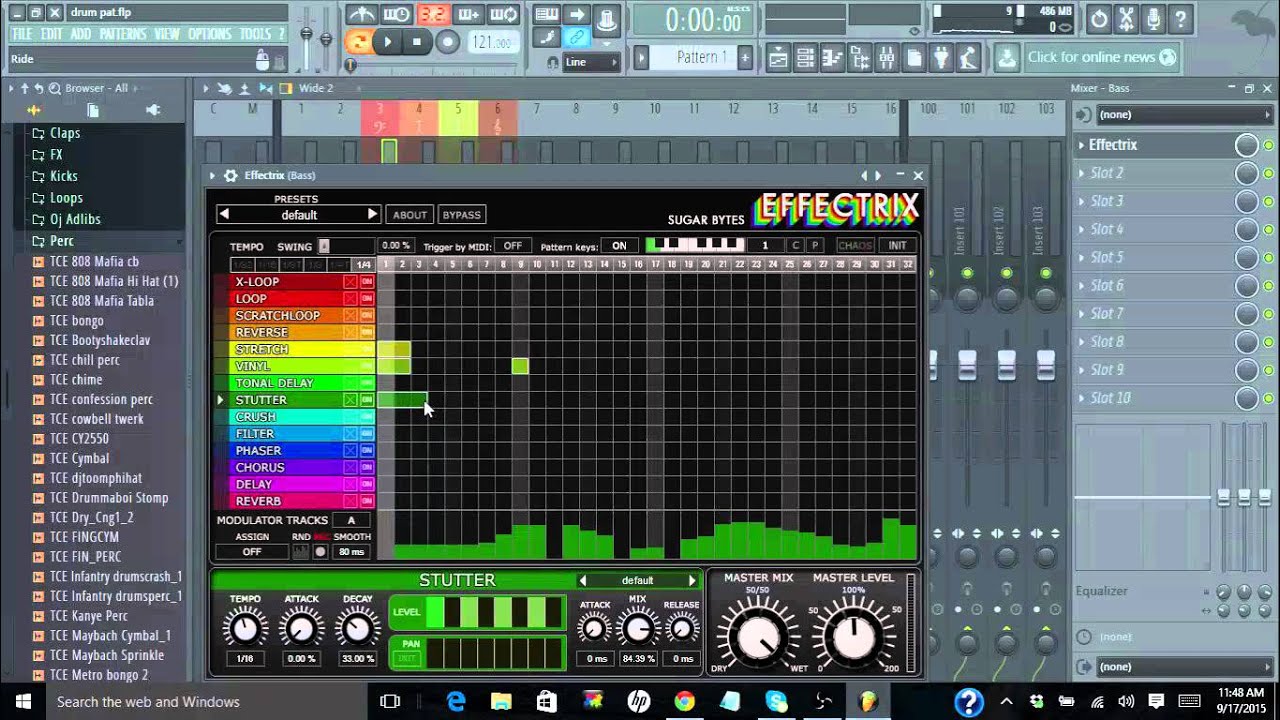Select previous Effectrix preset arrow
The height and width of the screenshot is (720, 1280).
[x=224, y=215]
